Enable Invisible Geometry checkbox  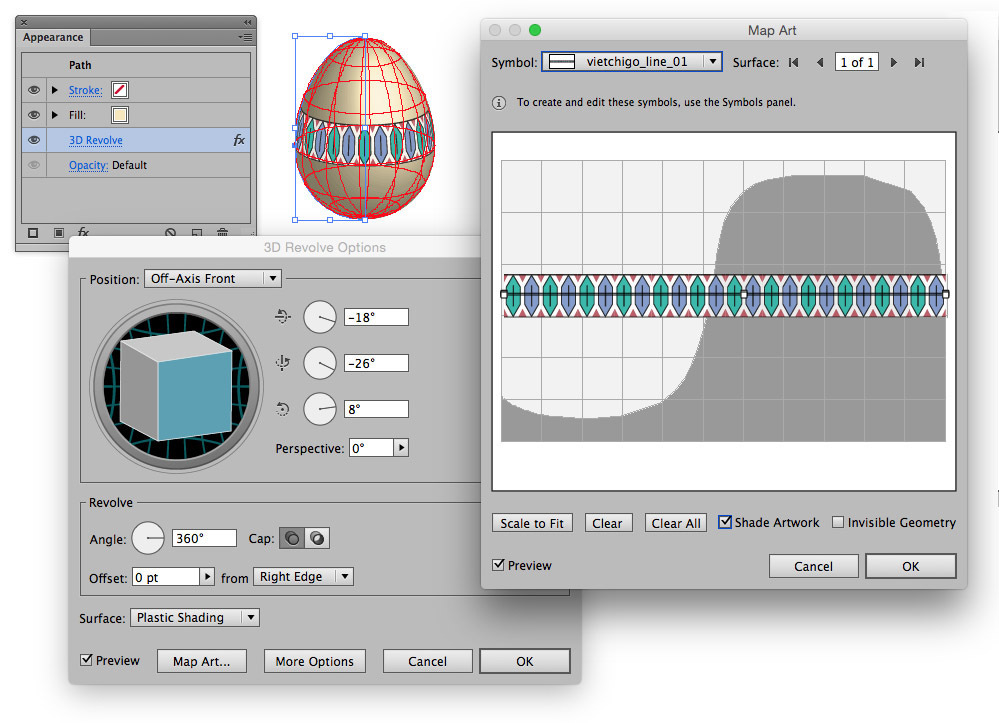tap(838, 522)
